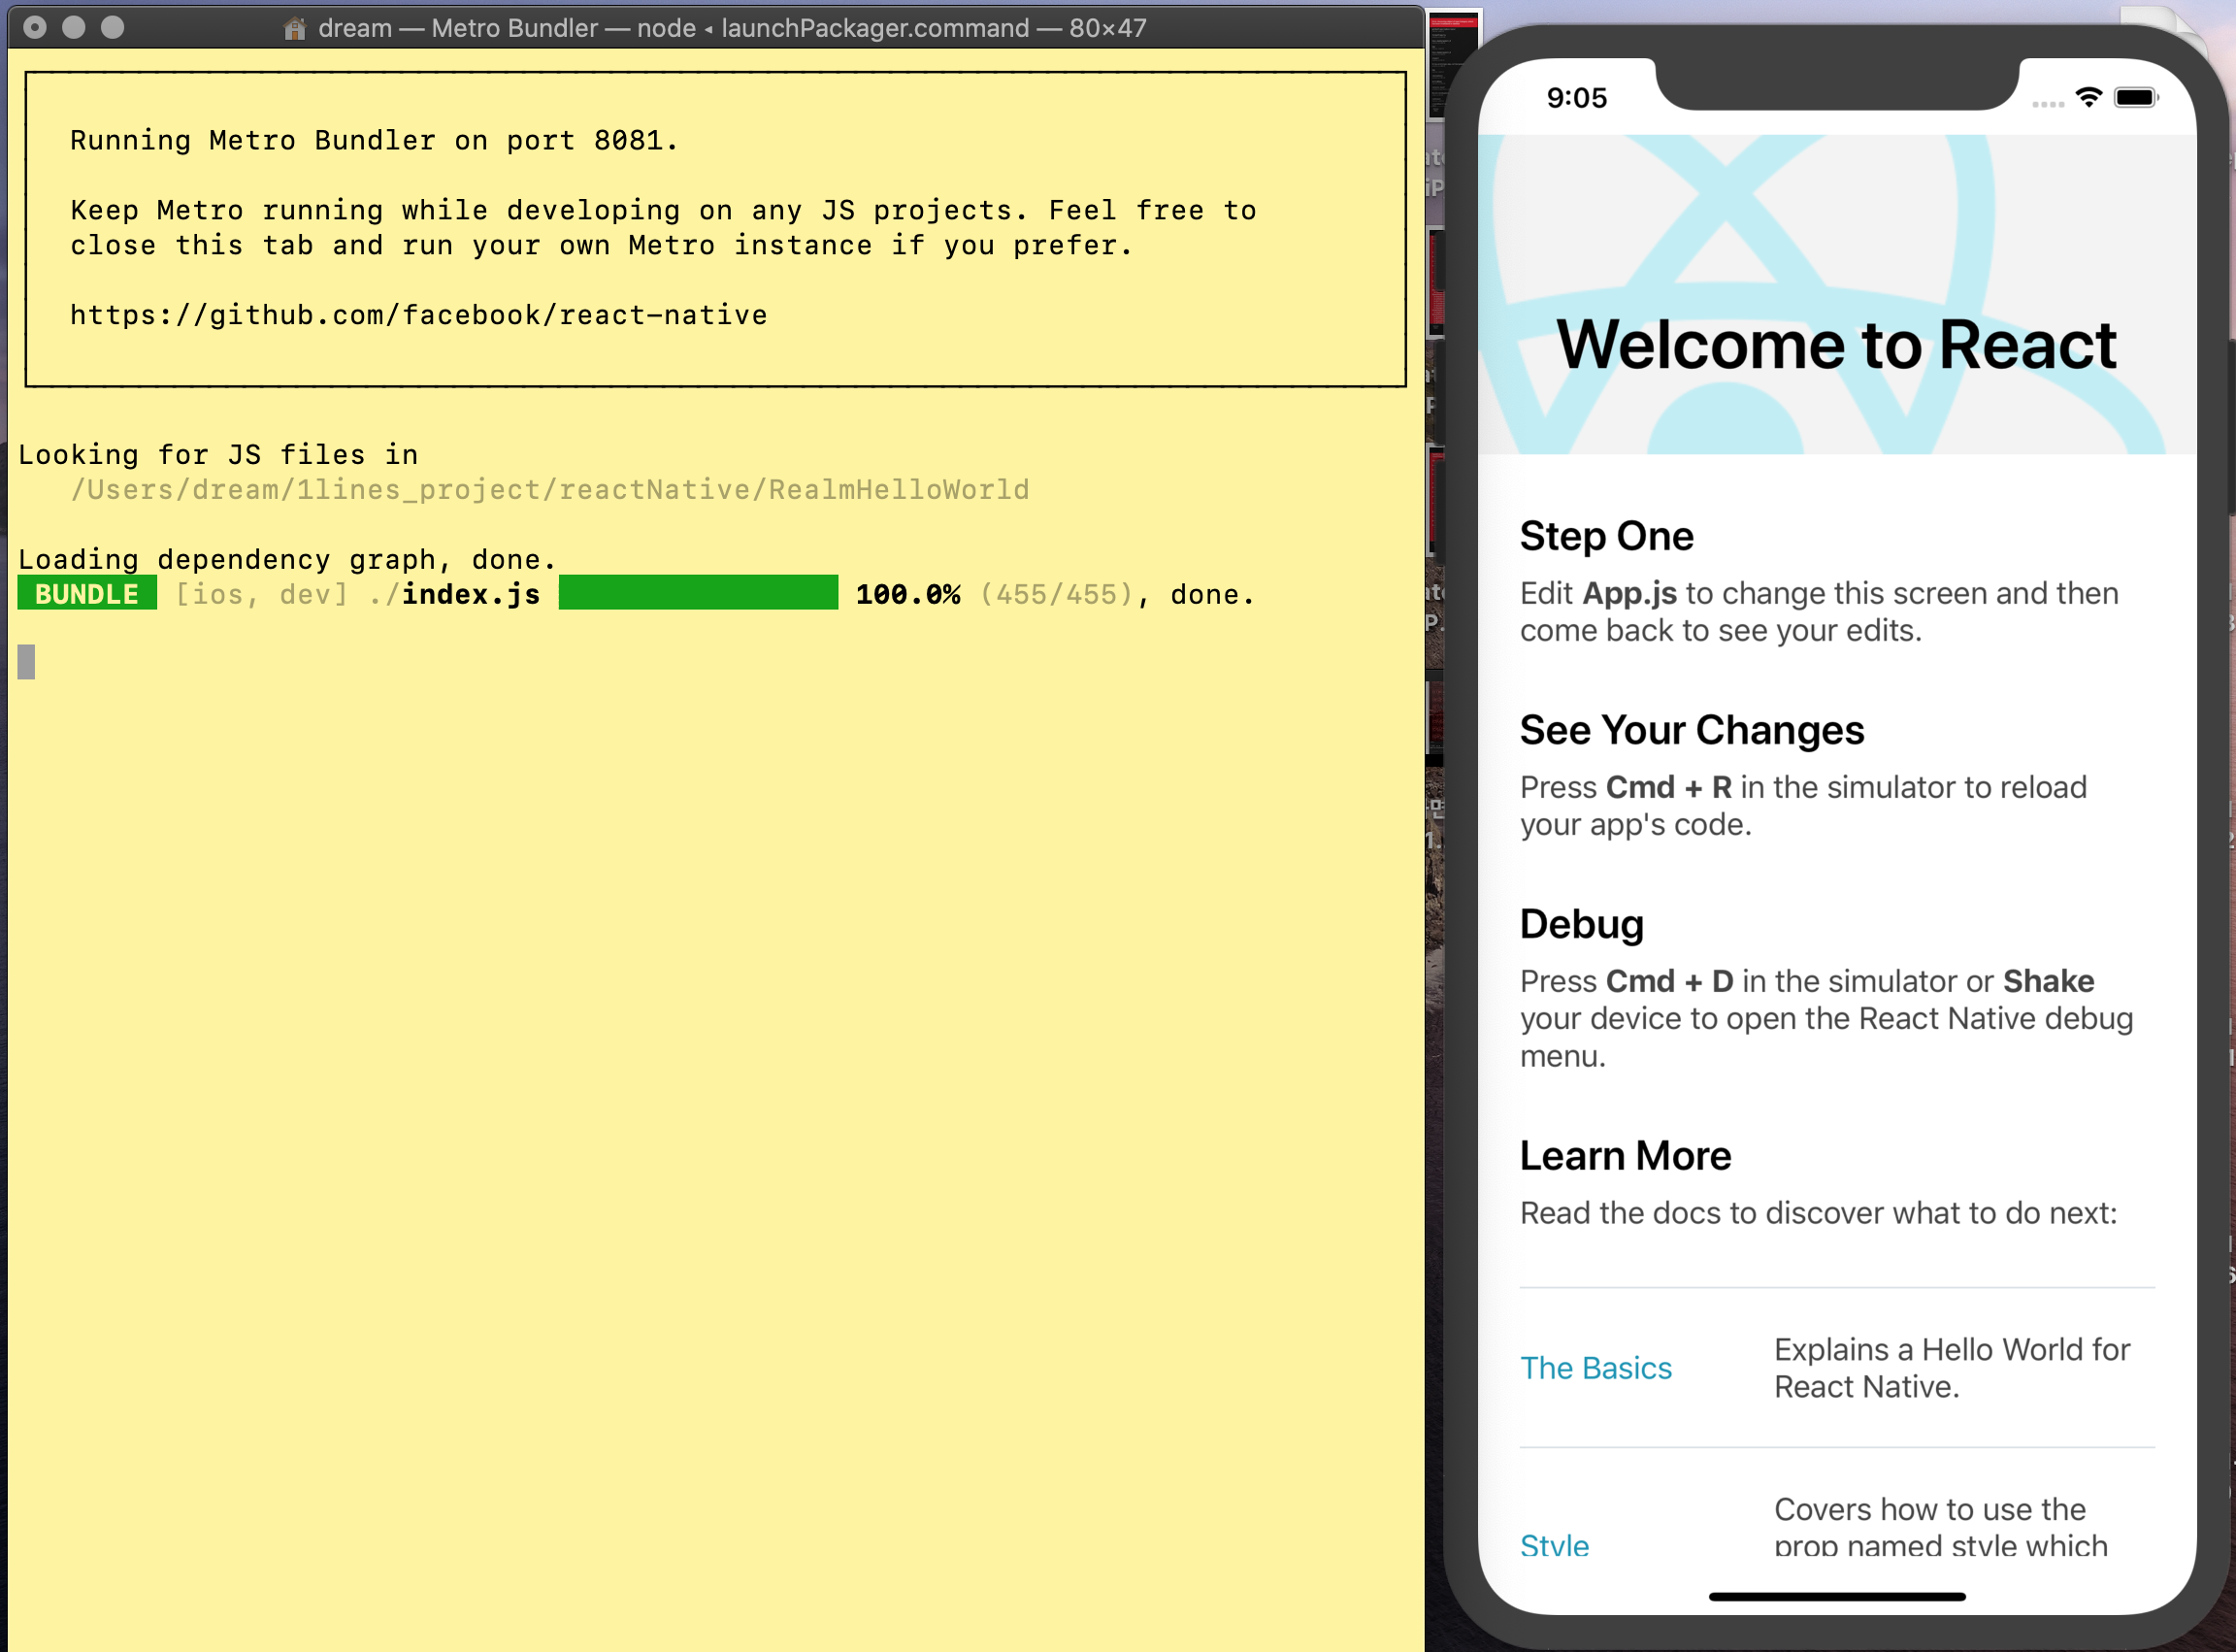Open the Style documentation link
The width and height of the screenshot is (2236, 1652).
point(1554,1544)
